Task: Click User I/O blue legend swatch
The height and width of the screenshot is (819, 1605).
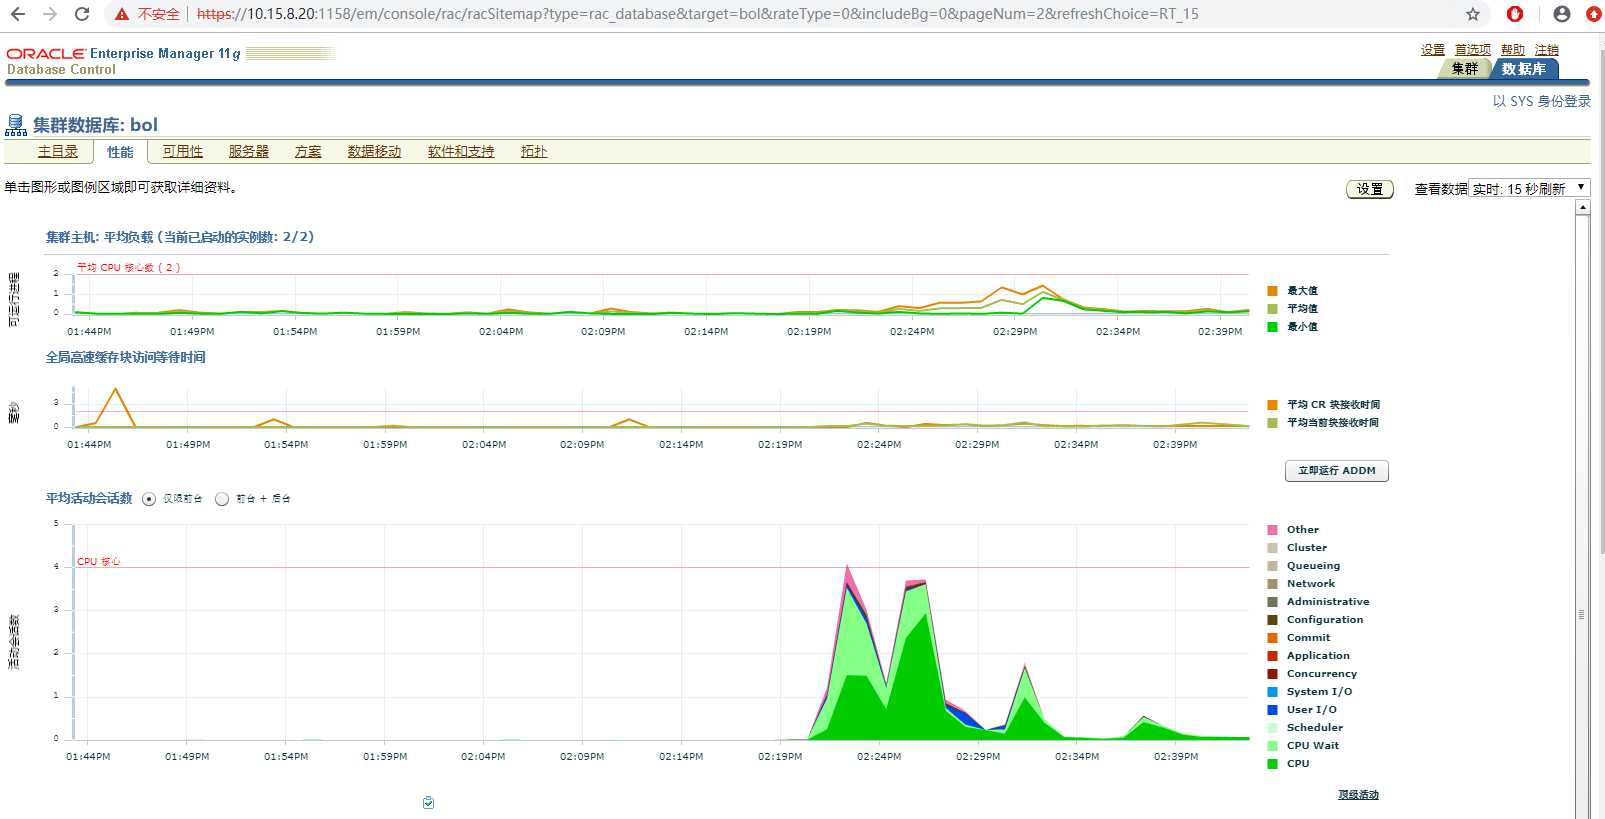Action: [1272, 710]
